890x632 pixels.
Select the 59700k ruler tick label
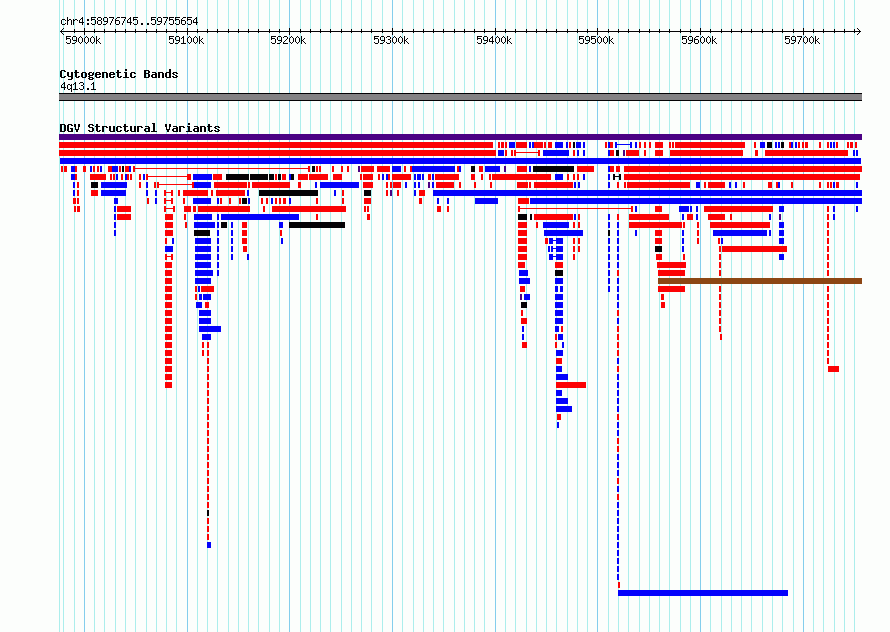pos(802,40)
